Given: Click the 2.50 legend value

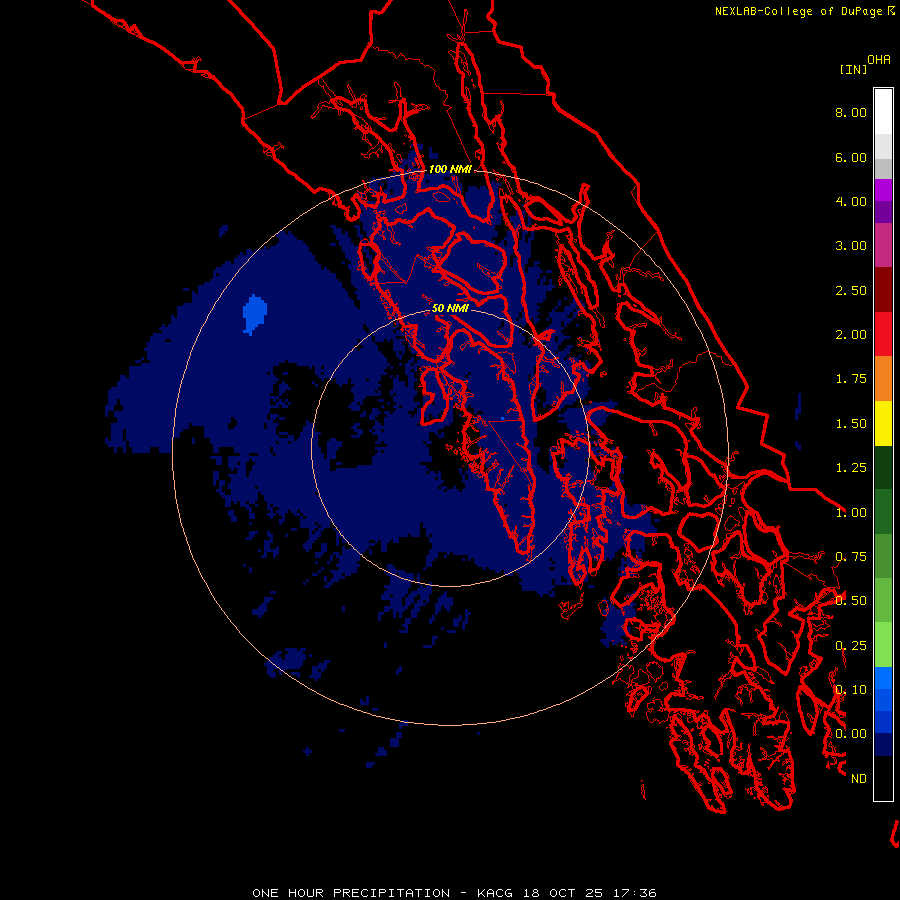Looking at the screenshot, I should (851, 290).
